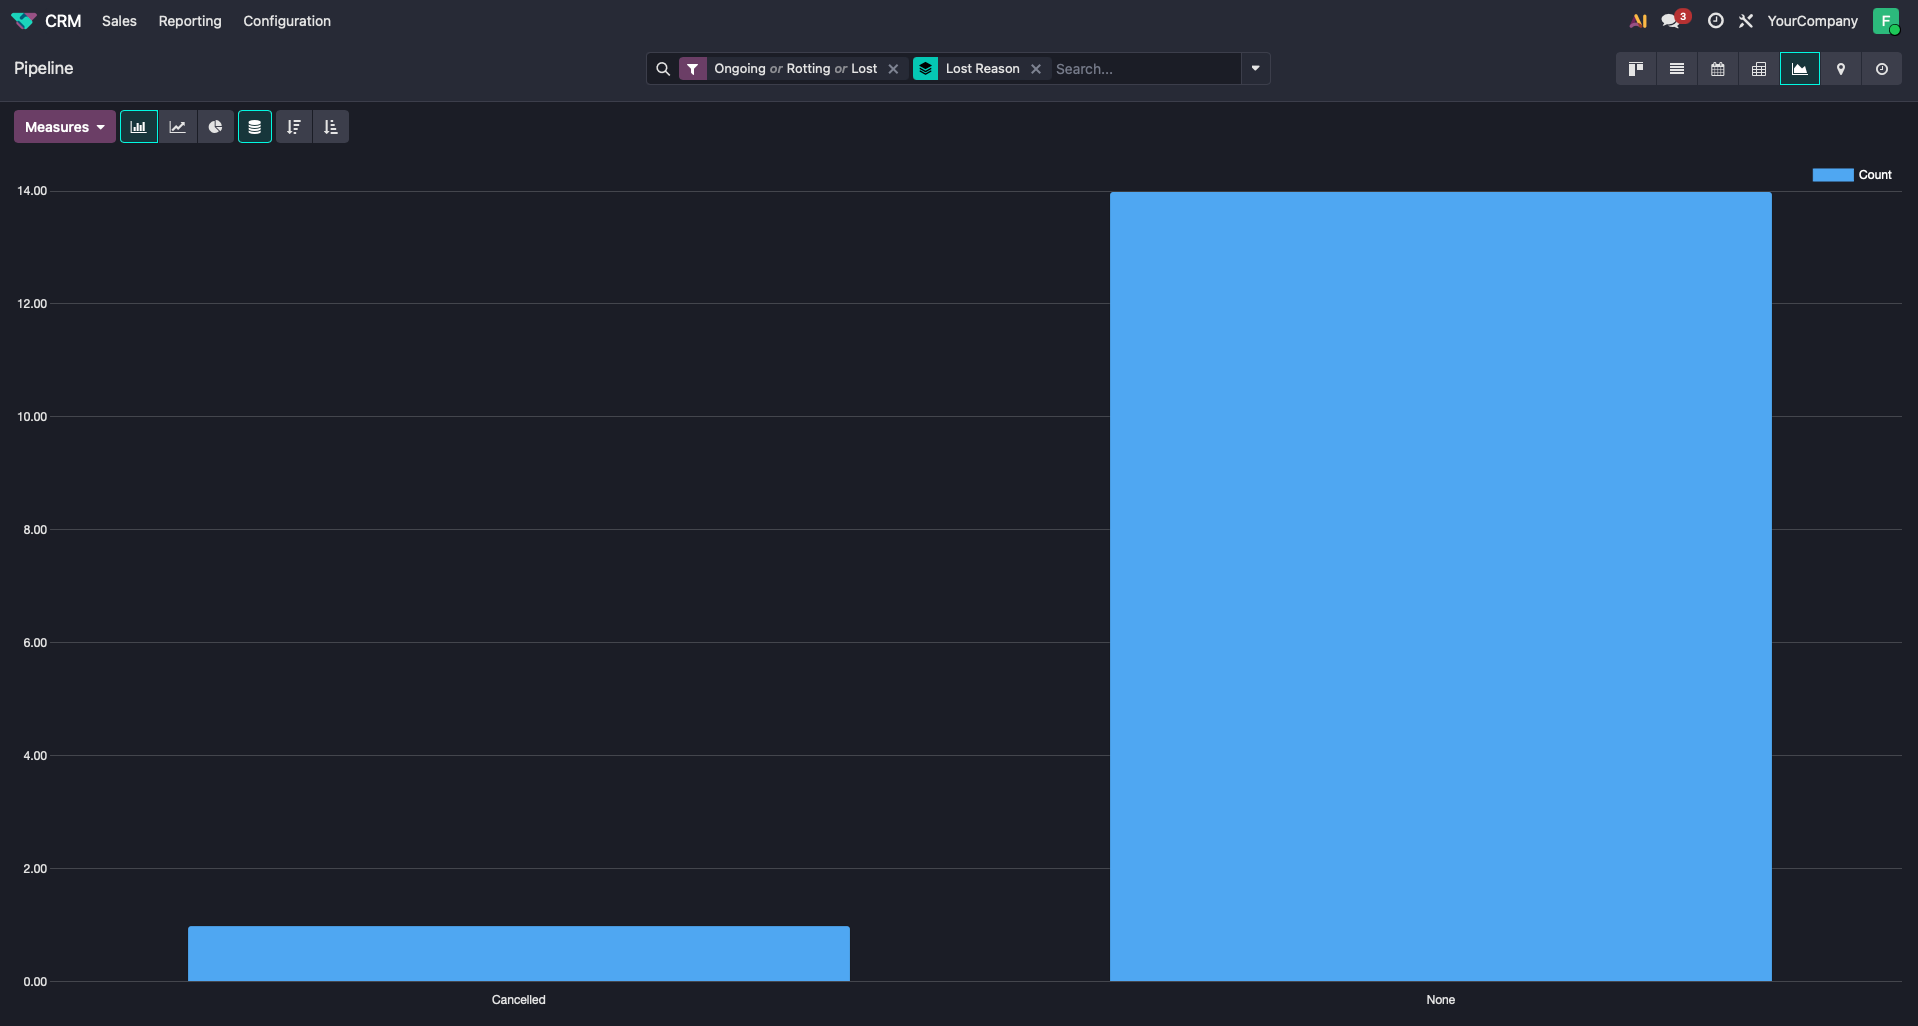Select the pie chart type
This screenshot has height=1026, width=1918.
point(215,127)
